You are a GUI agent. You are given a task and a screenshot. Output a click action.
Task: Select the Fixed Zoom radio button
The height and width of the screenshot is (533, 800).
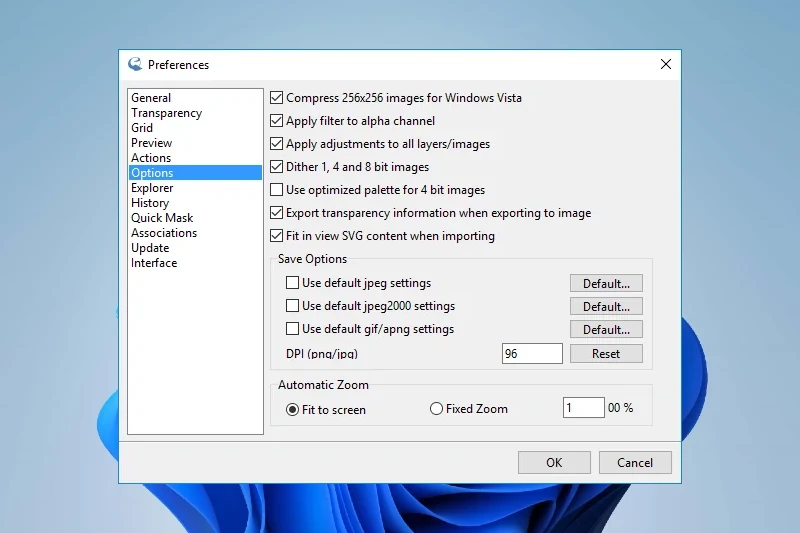point(436,409)
